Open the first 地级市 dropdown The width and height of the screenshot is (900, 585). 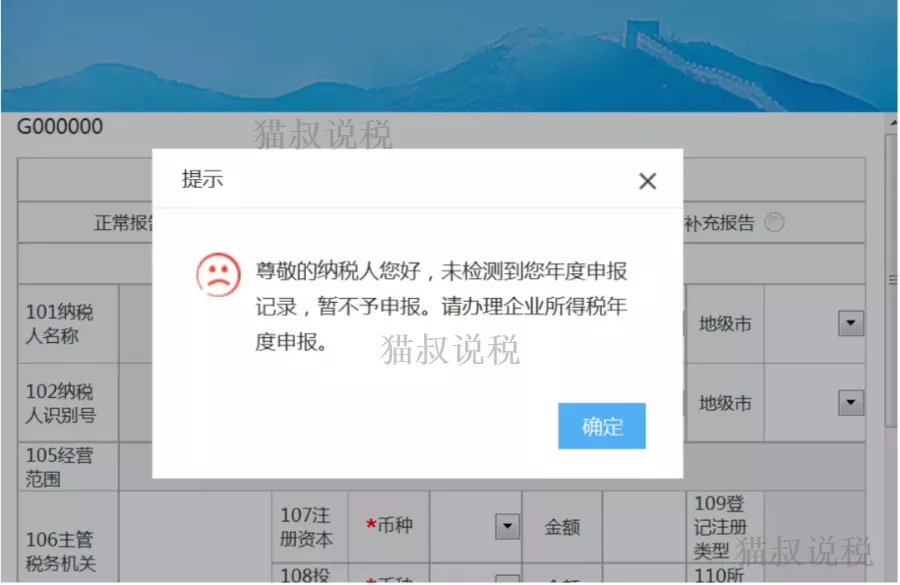point(849,323)
